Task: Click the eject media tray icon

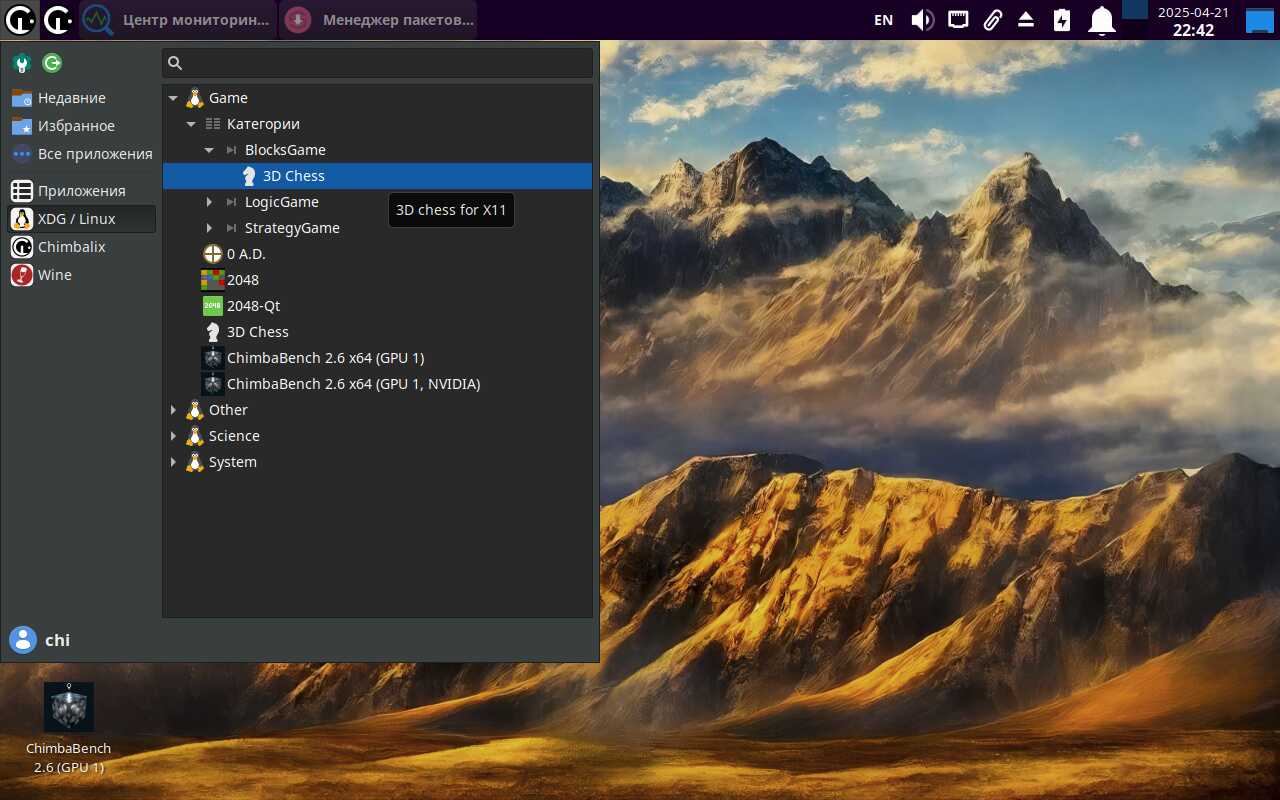Action: 1026,20
